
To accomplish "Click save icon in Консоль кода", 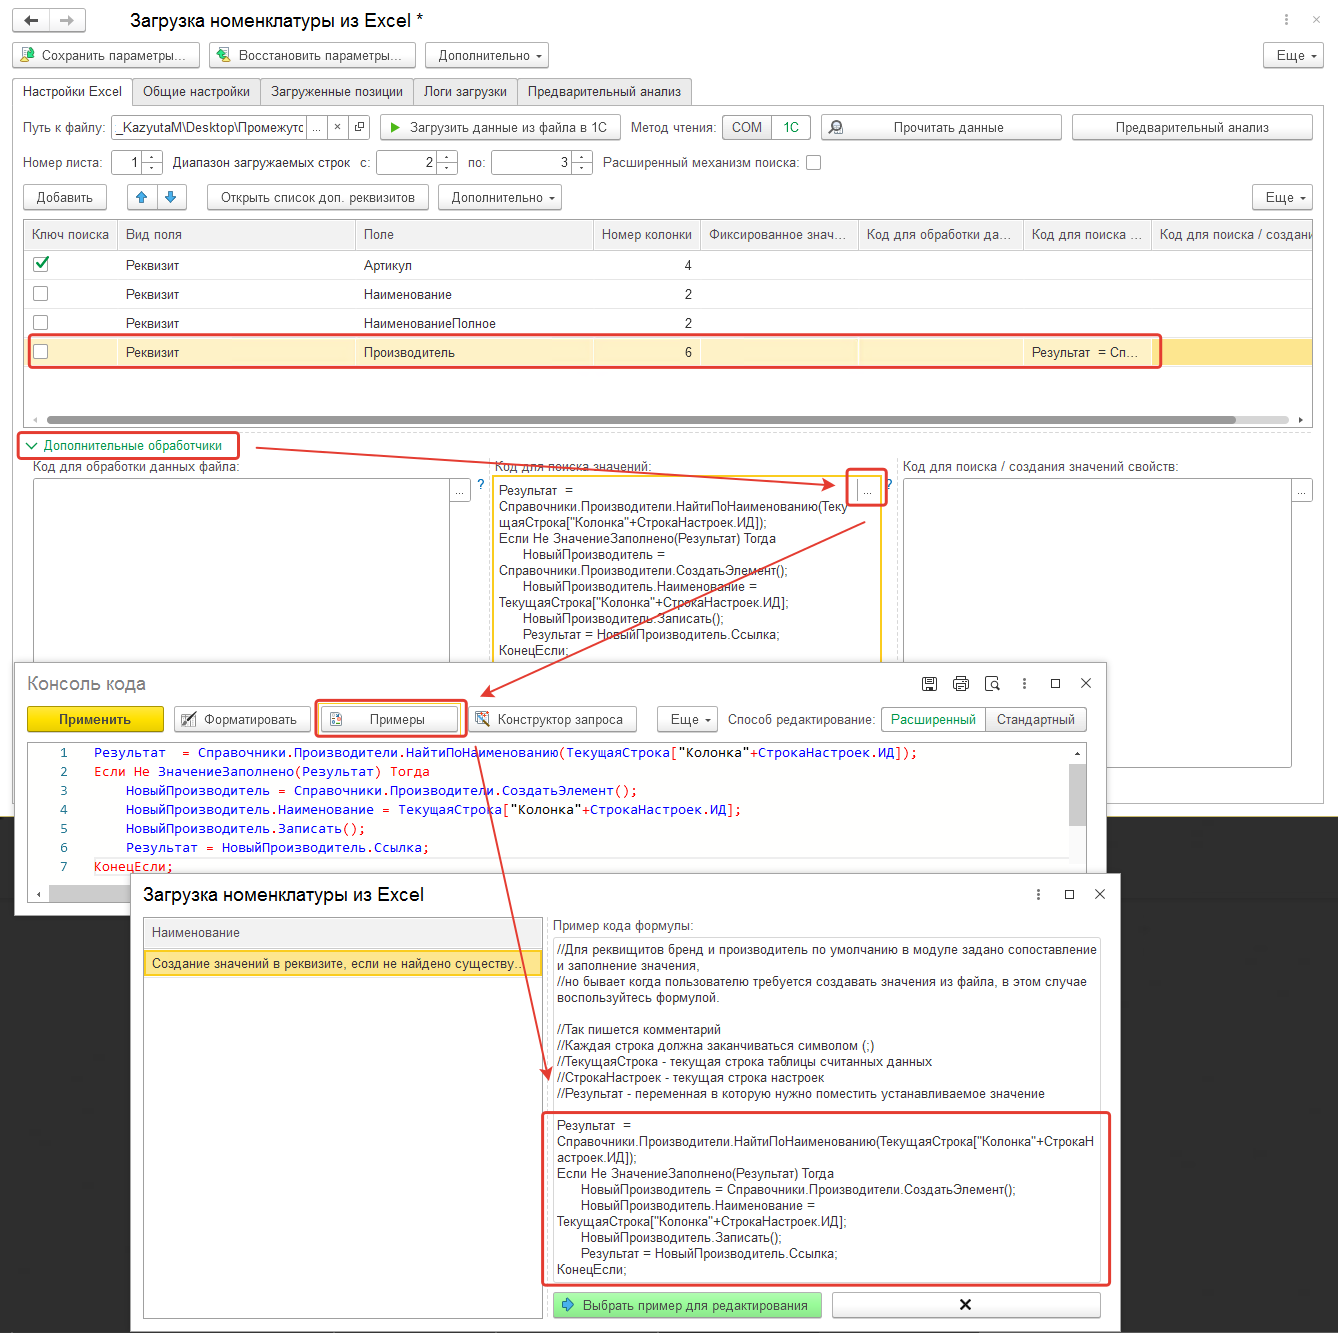I will click(930, 684).
